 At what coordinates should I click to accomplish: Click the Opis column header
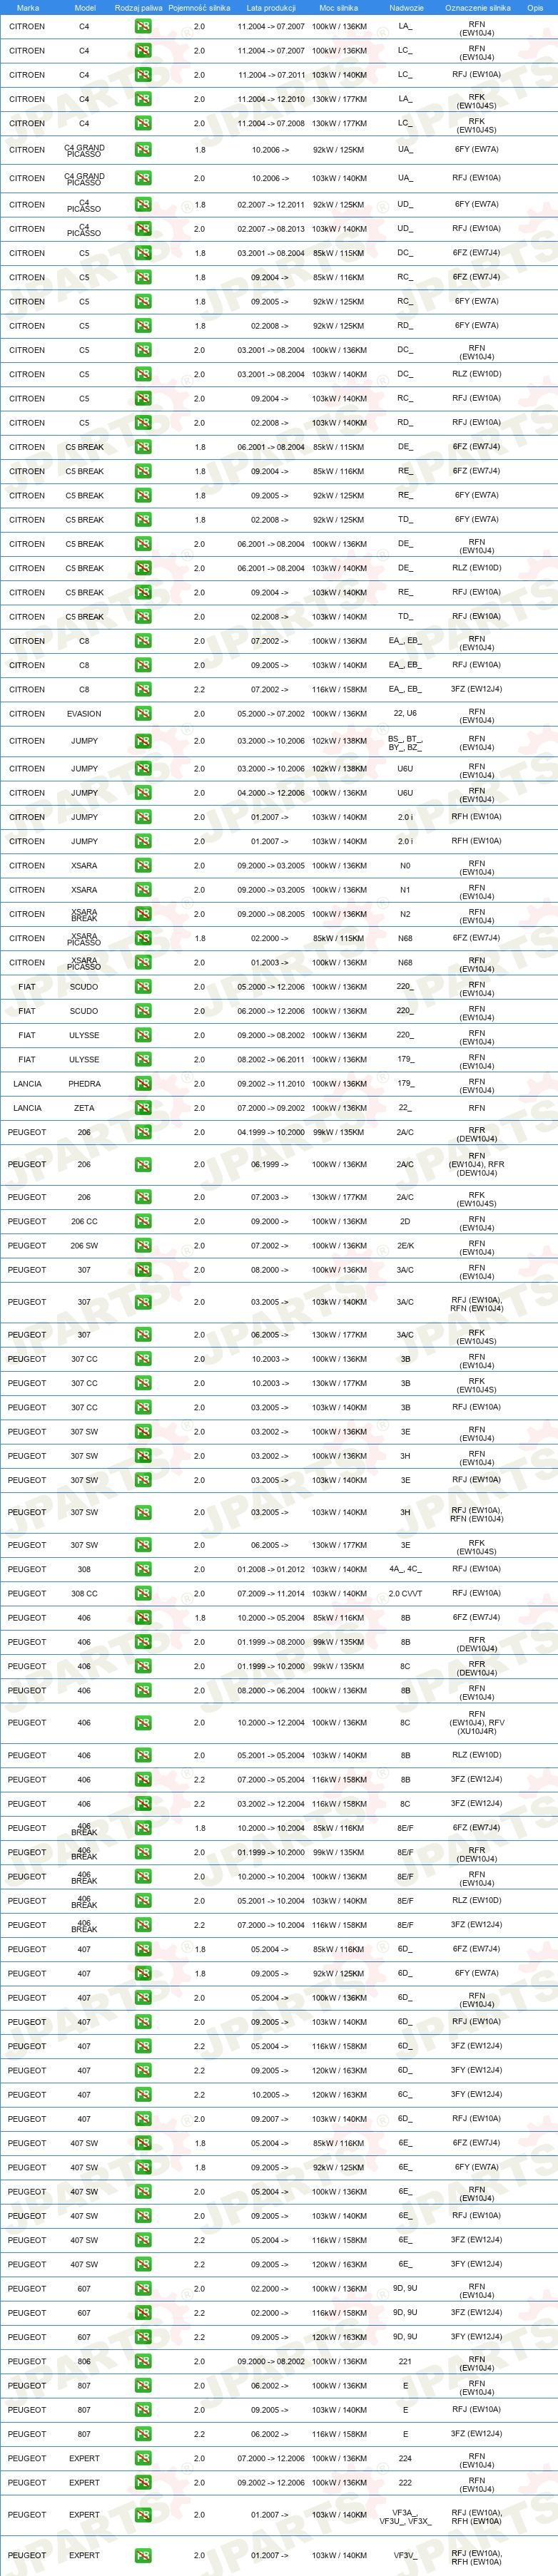pyautogui.click(x=535, y=8)
